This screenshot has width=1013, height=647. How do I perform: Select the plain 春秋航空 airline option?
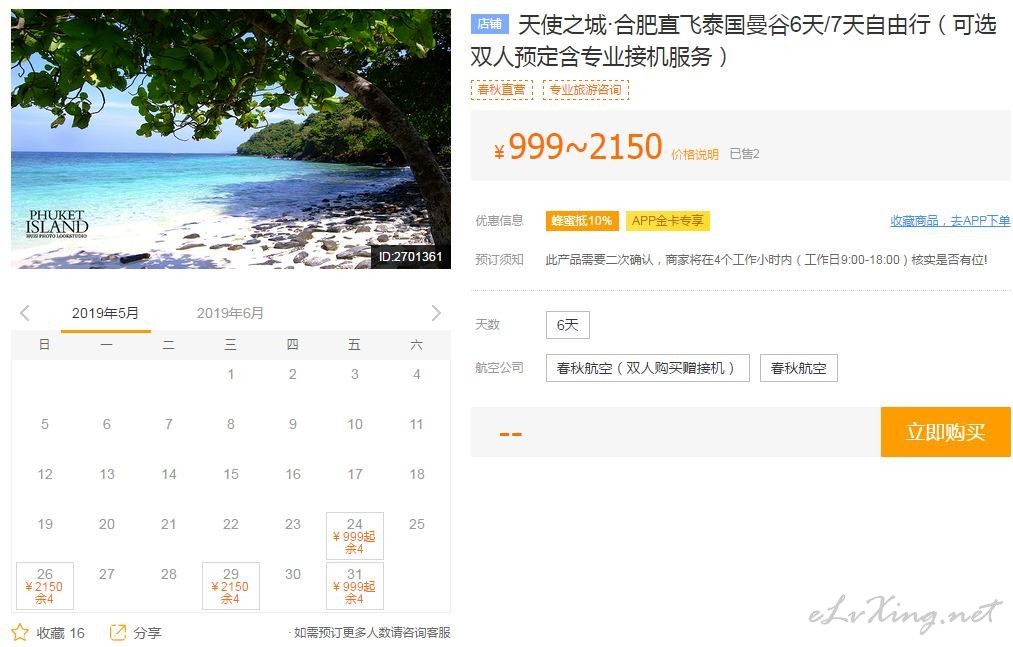[x=799, y=368]
